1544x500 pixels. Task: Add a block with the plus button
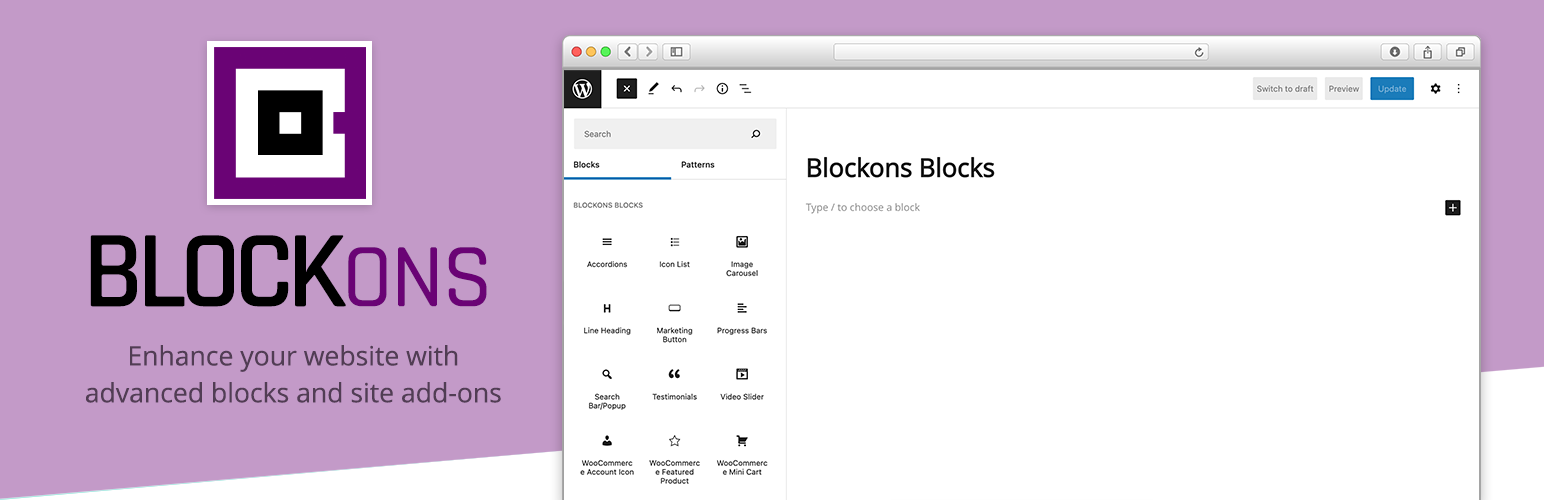pyautogui.click(x=1453, y=208)
